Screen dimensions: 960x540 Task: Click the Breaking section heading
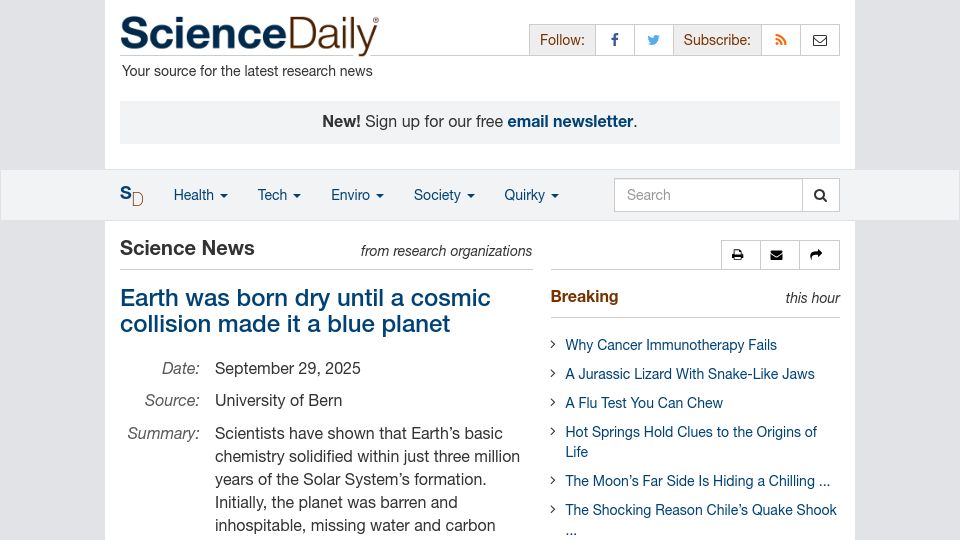[584, 296]
